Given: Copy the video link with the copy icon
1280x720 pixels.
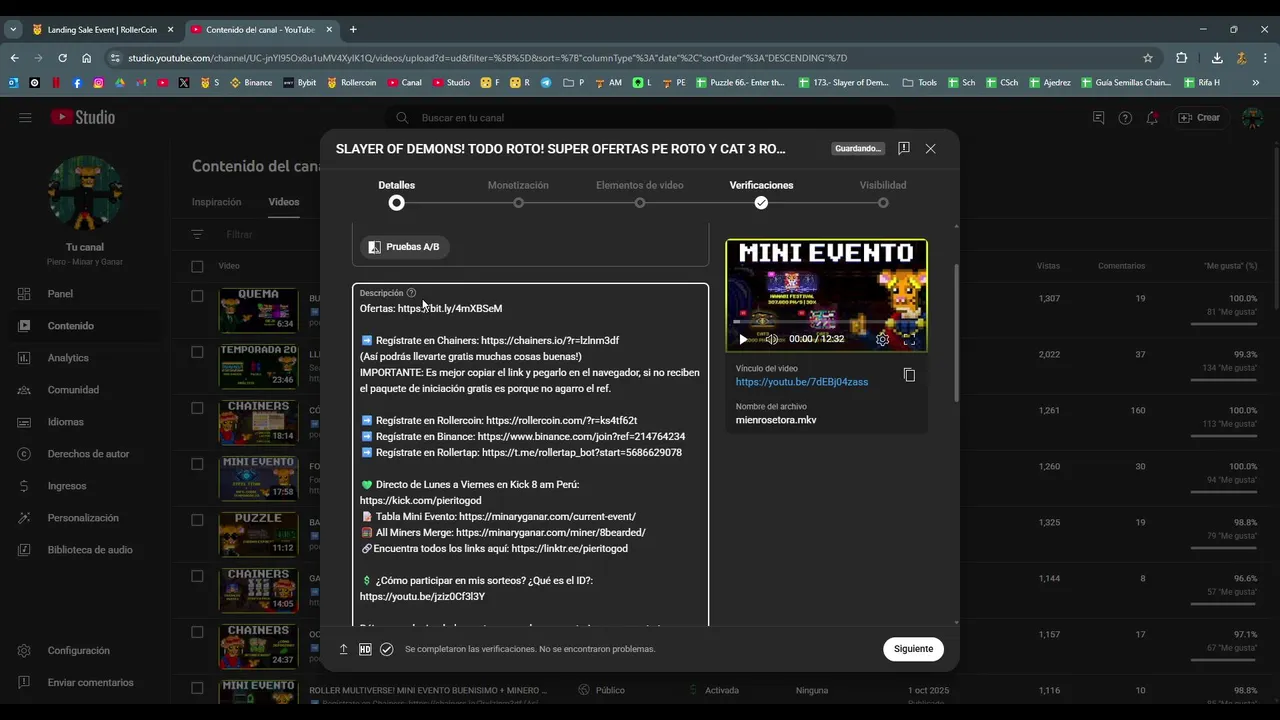Looking at the screenshot, I should pos(909,375).
